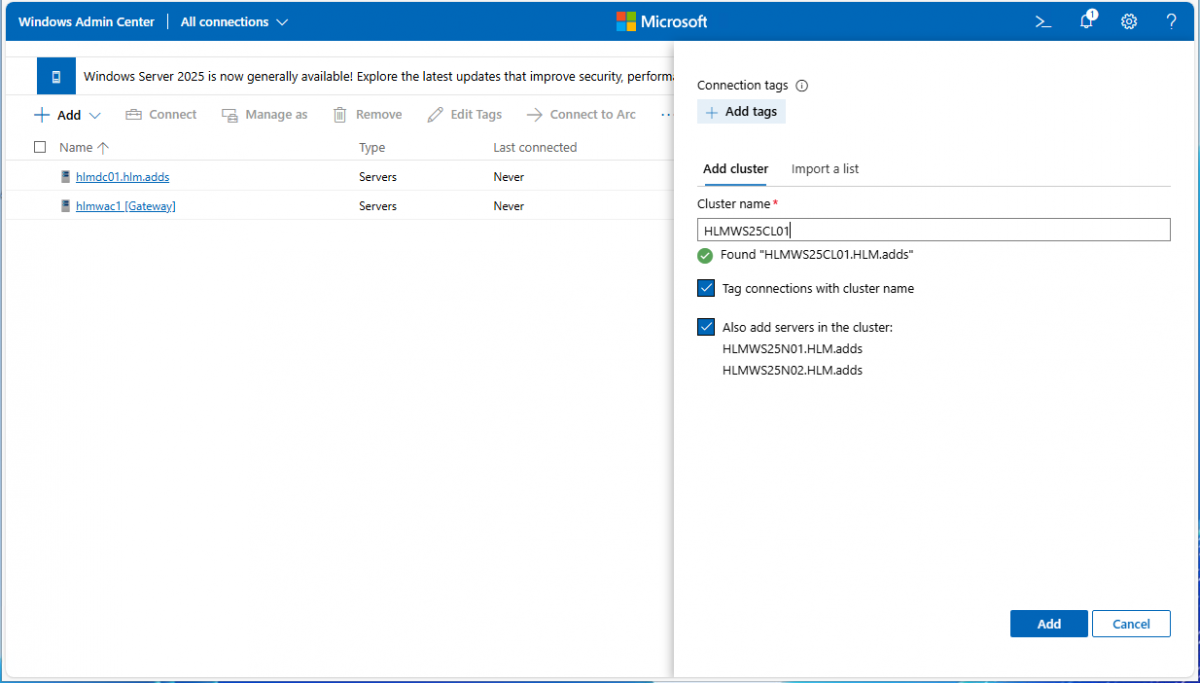Open the settings gear
Image resolution: width=1200 pixels, height=683 pixels.
click(1129, 22)
